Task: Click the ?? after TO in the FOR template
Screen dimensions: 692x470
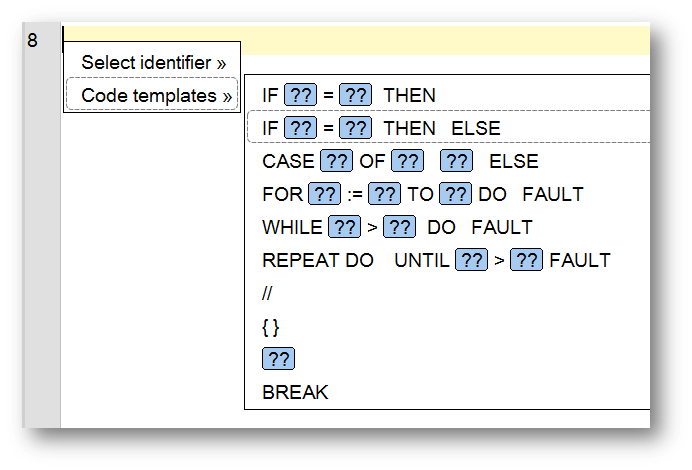Action: (x=455, y=194)
